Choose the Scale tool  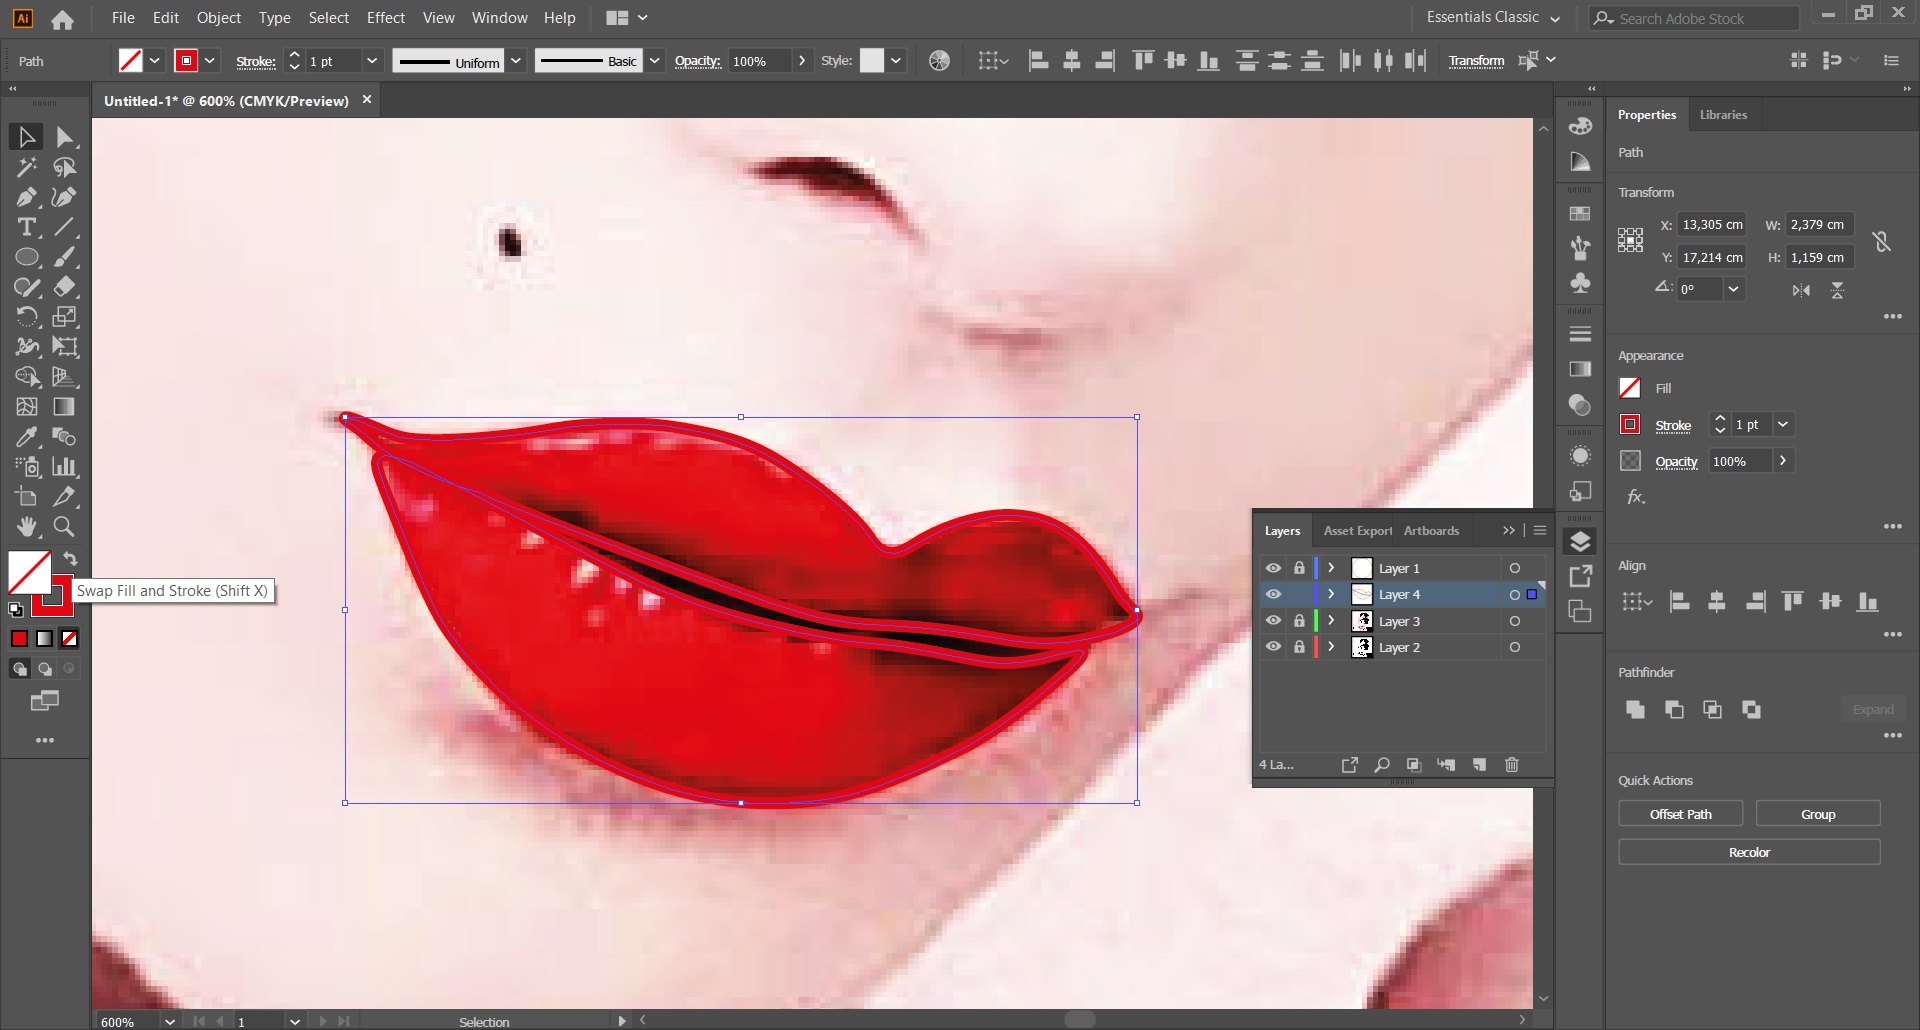coord(65,317)
